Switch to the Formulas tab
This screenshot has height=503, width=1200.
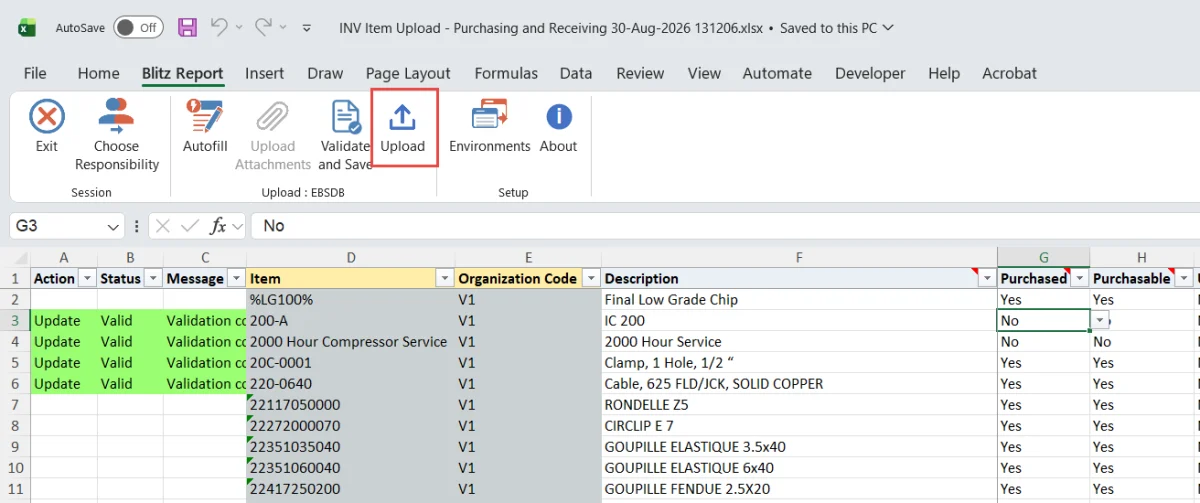(506, 73)
